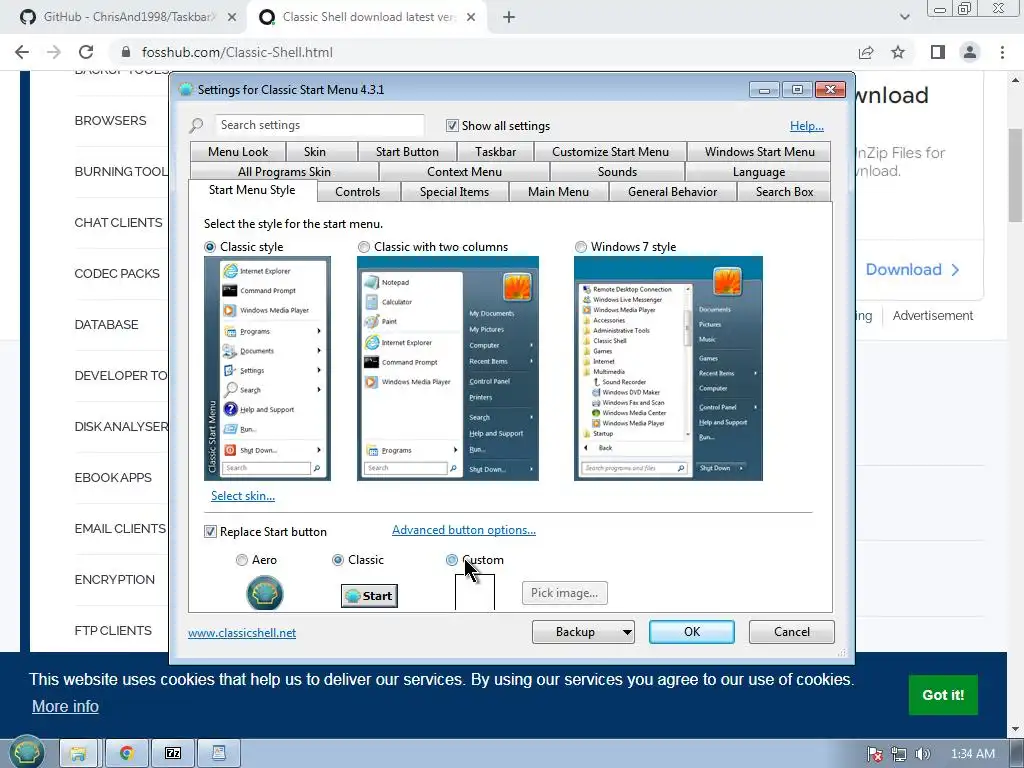Click the Classic Start button preview image
Image resolution: width=1024 pixels, height=768 pixels.
tap(369, 596)
